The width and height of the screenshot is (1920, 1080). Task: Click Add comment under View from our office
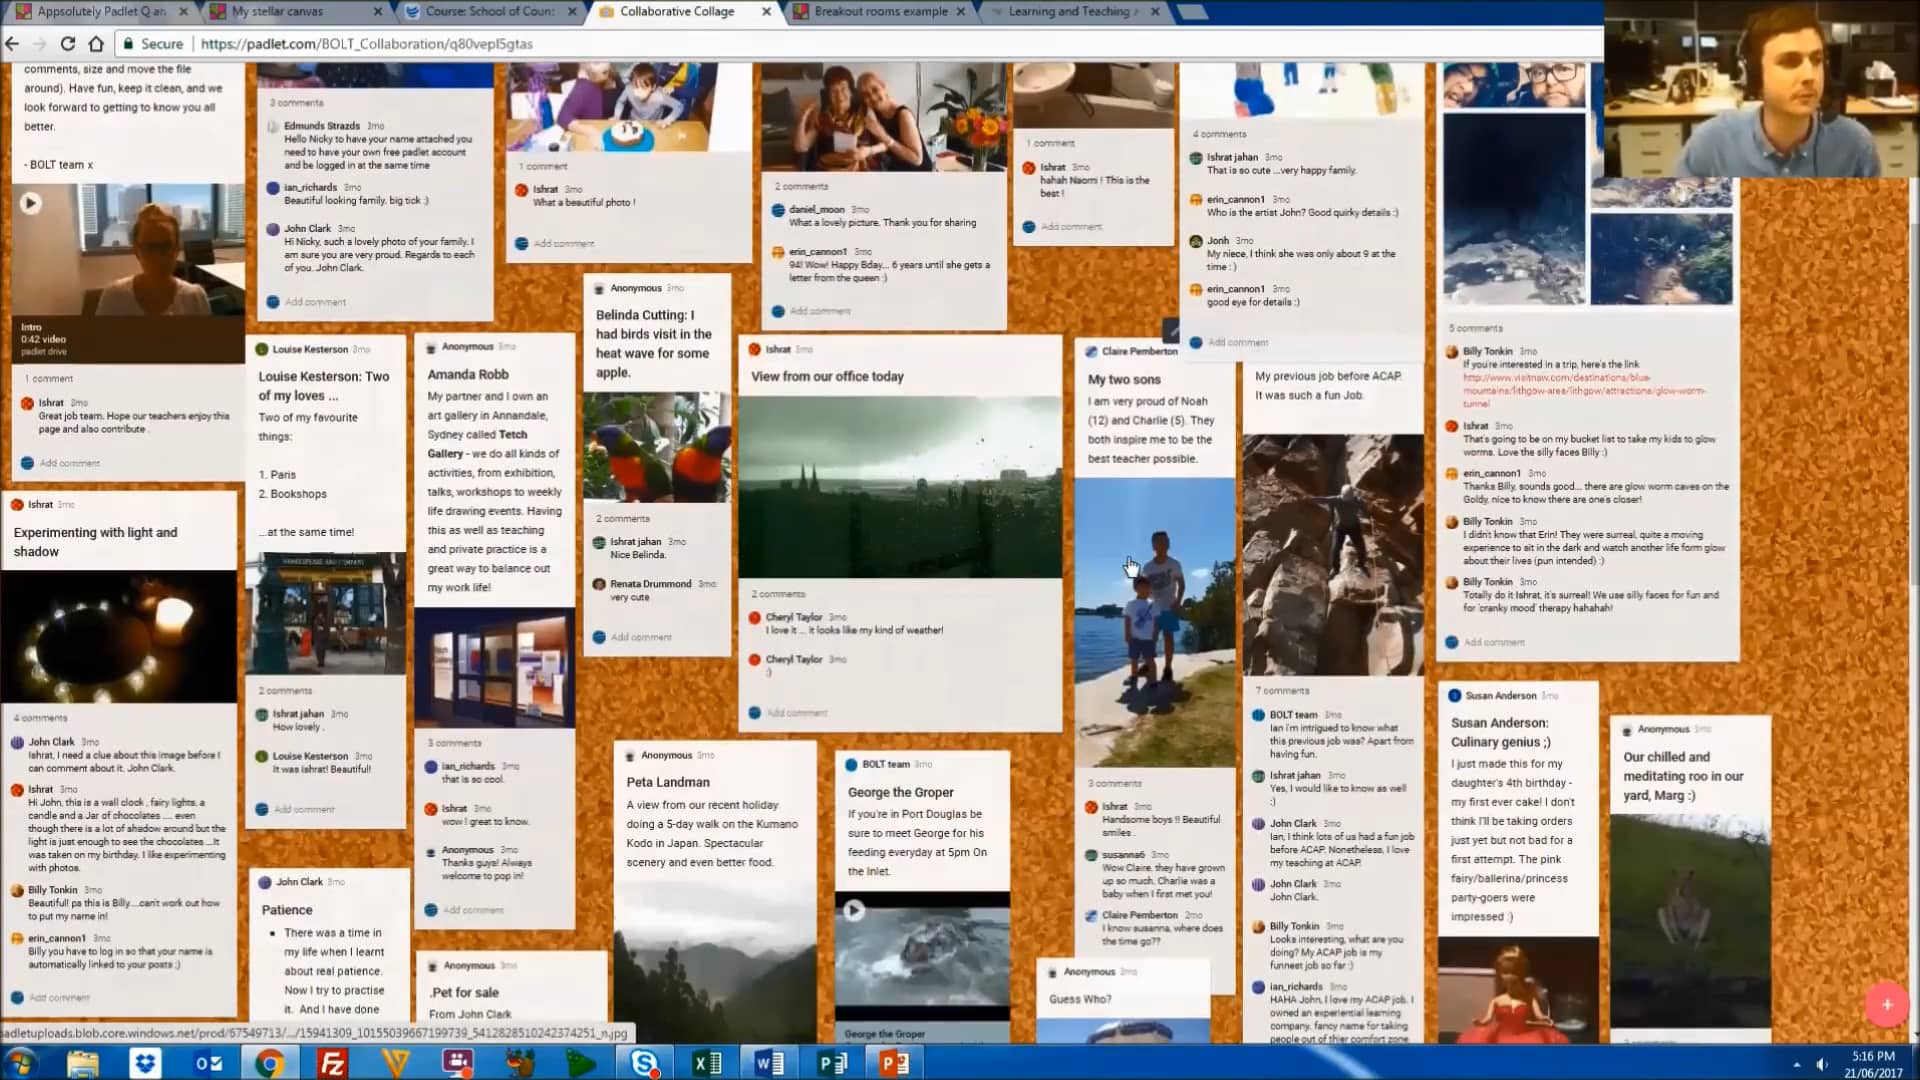coord(796,713)
